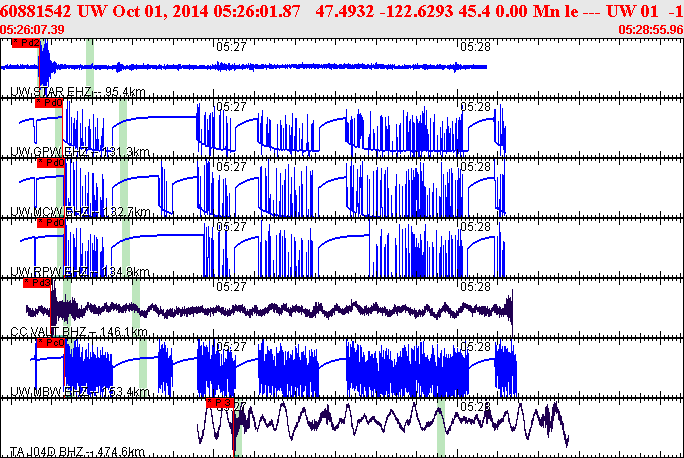Viewport: 684px width, 458px height.
Task: Click the 05:27 time tick on UW.STAR trace
Action: point(231,46)
